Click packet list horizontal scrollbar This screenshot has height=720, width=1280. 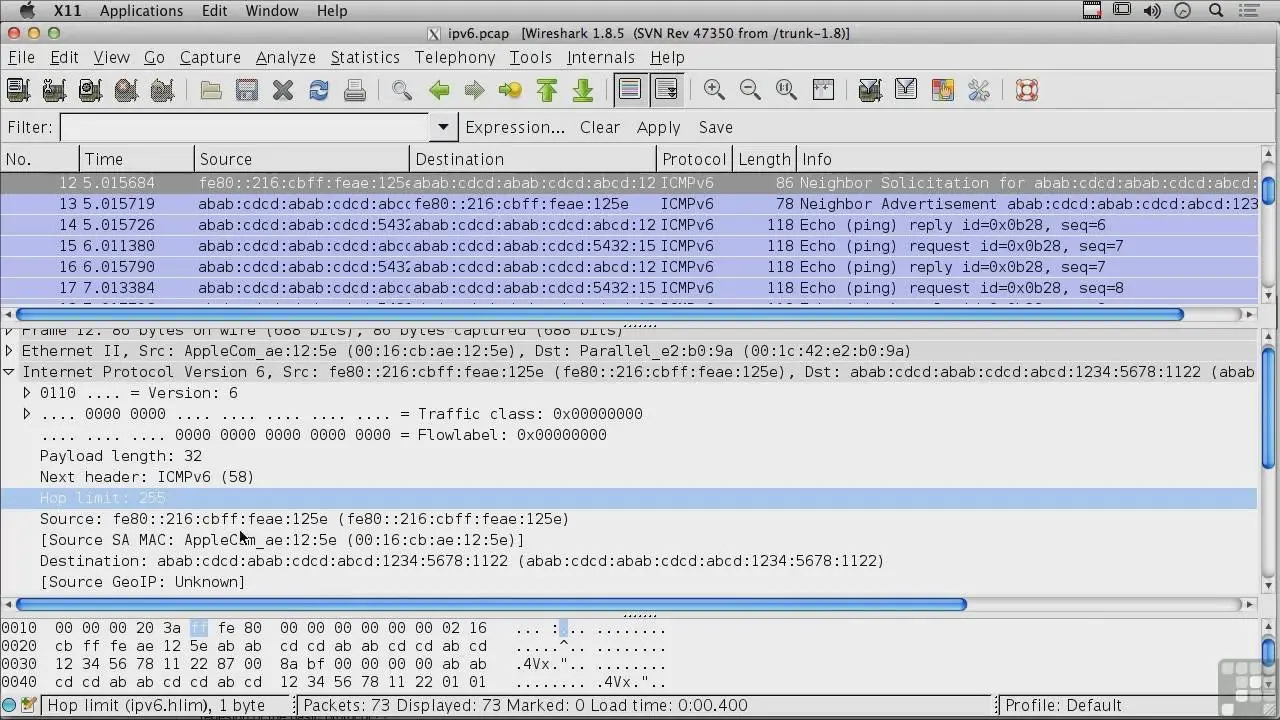(600, 314)
